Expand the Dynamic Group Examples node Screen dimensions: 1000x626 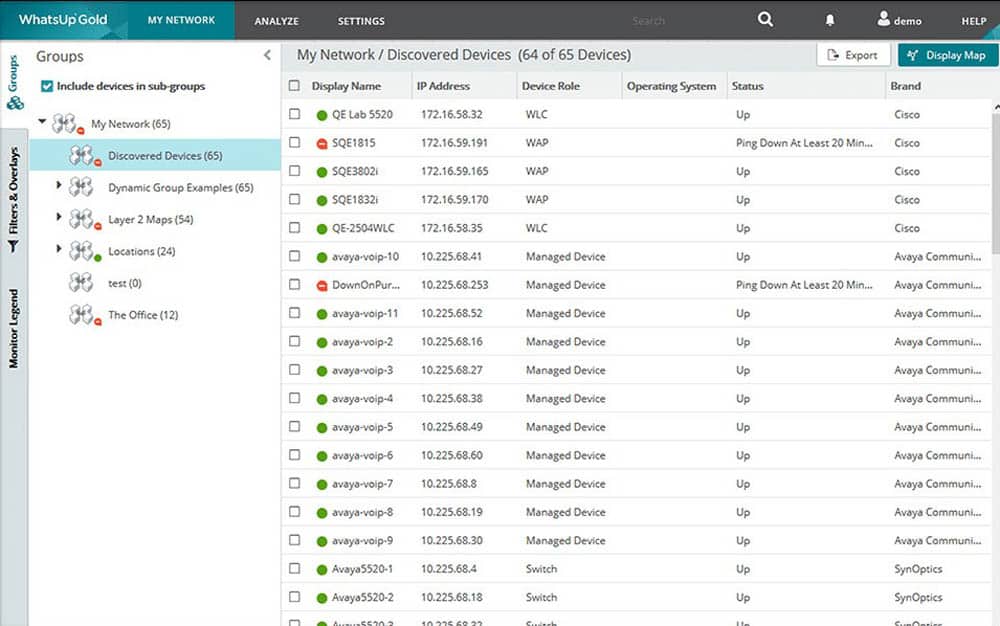[x=59, y=186]
